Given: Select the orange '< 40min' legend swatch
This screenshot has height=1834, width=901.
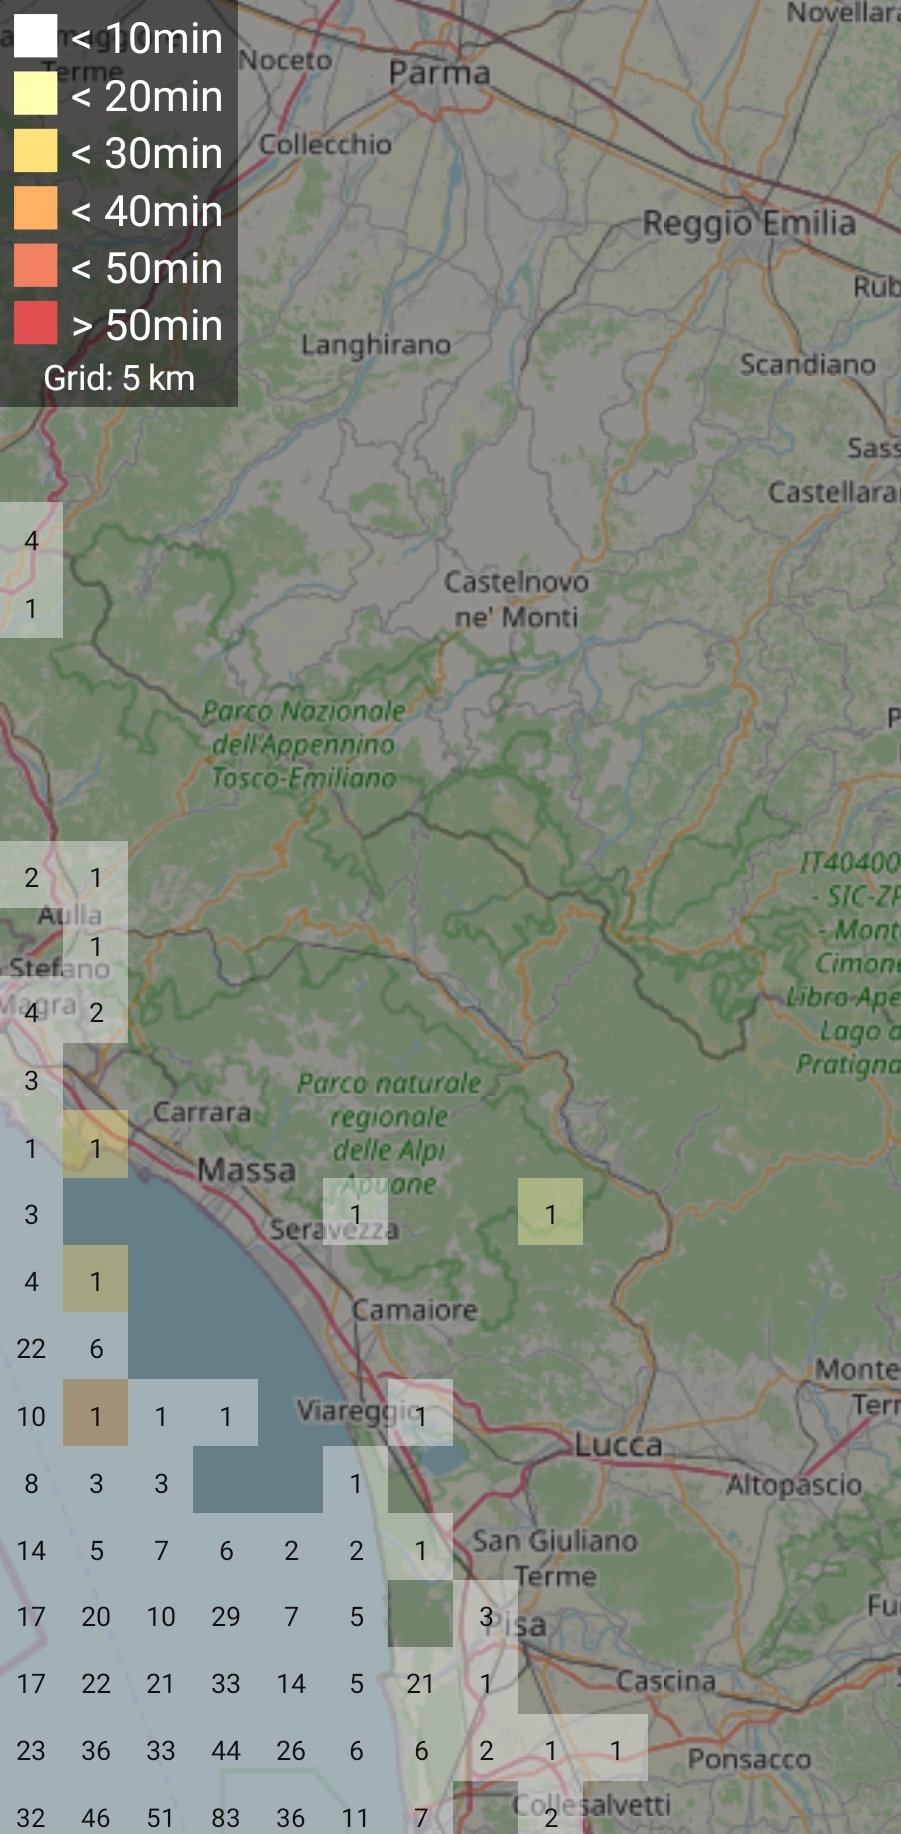Looking at the screenshot, I should tap(35, 210).
